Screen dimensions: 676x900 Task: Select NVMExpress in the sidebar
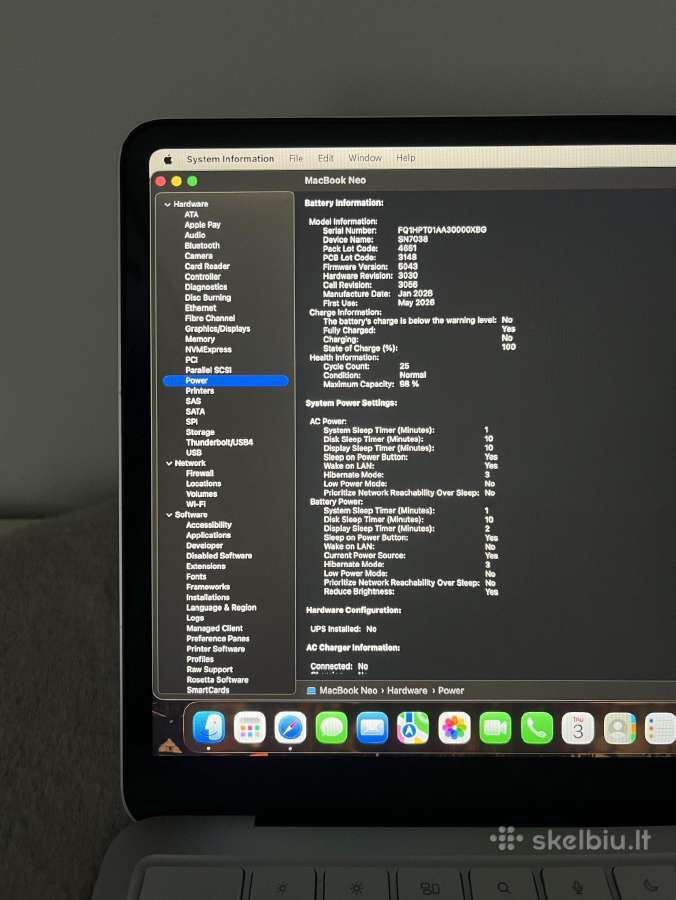coord(208,350)
